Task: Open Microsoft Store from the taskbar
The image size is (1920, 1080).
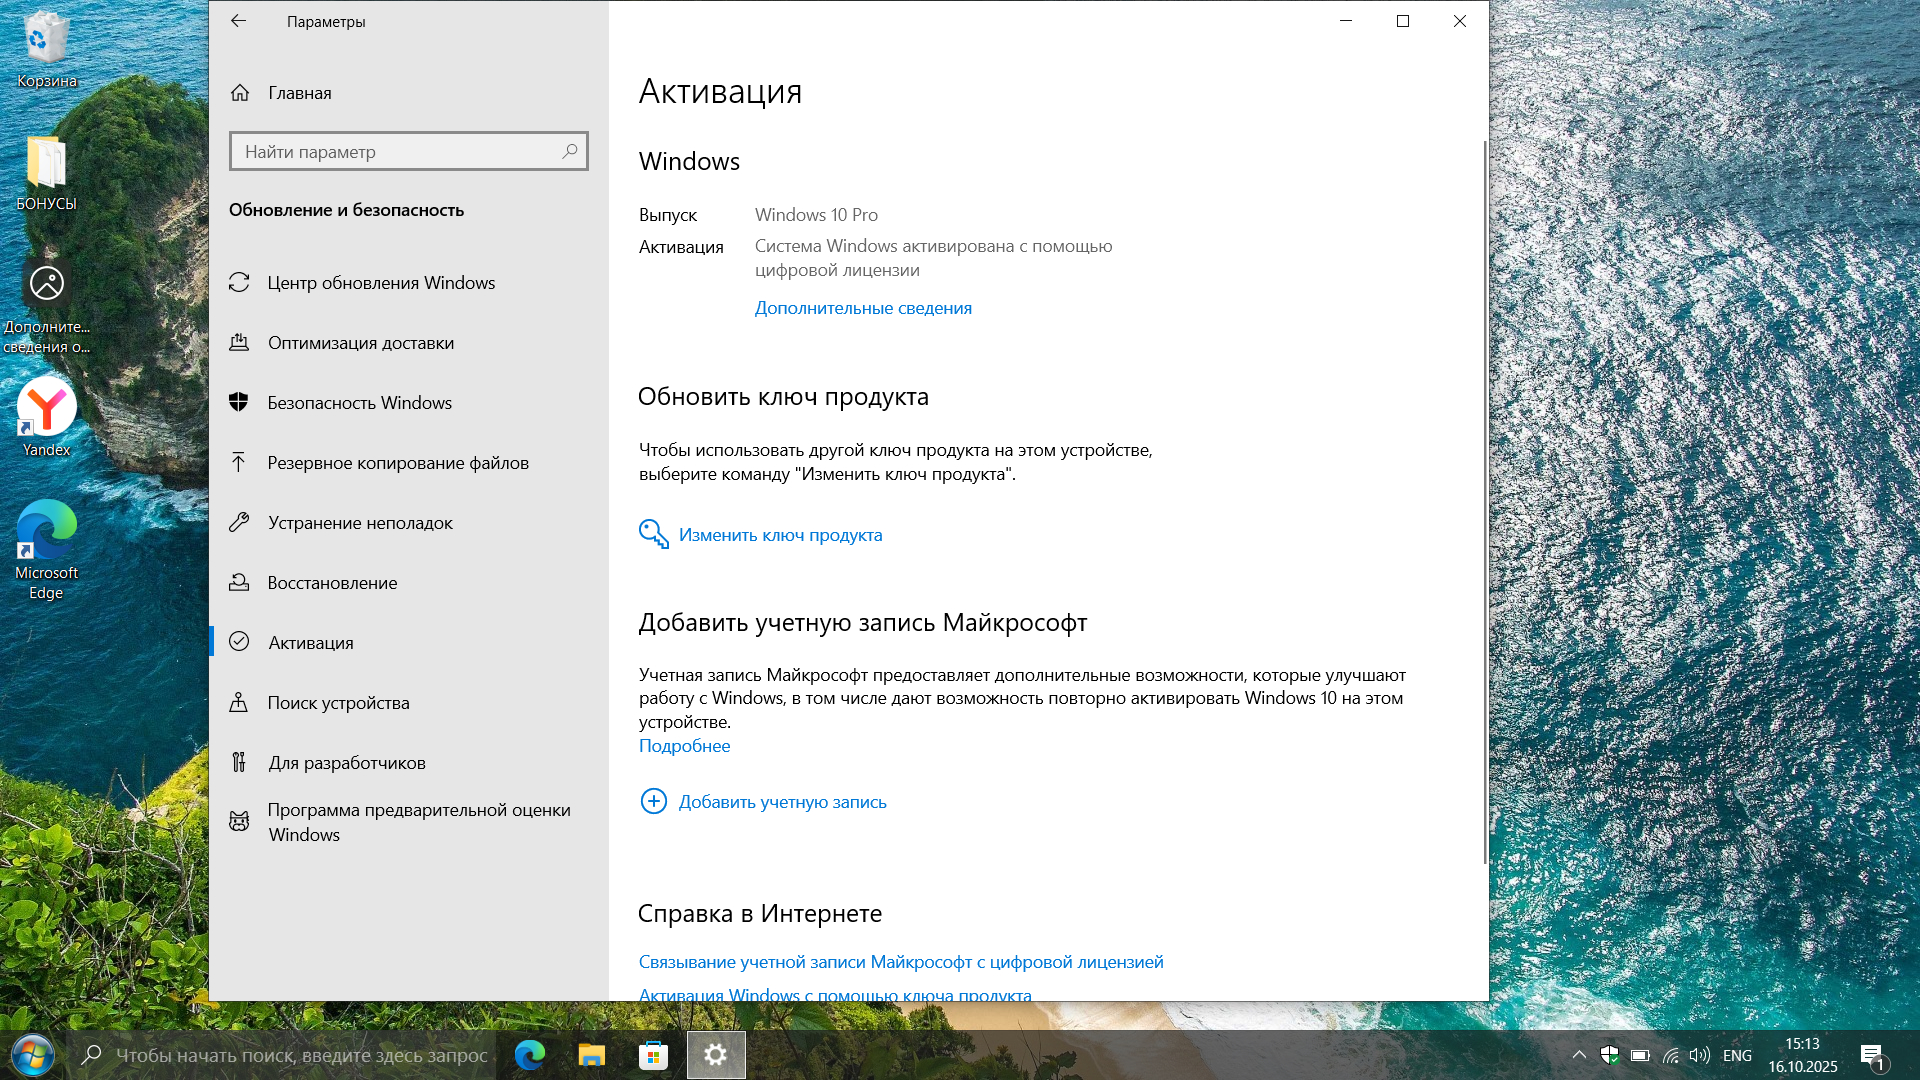Action: pos(653,1055)
